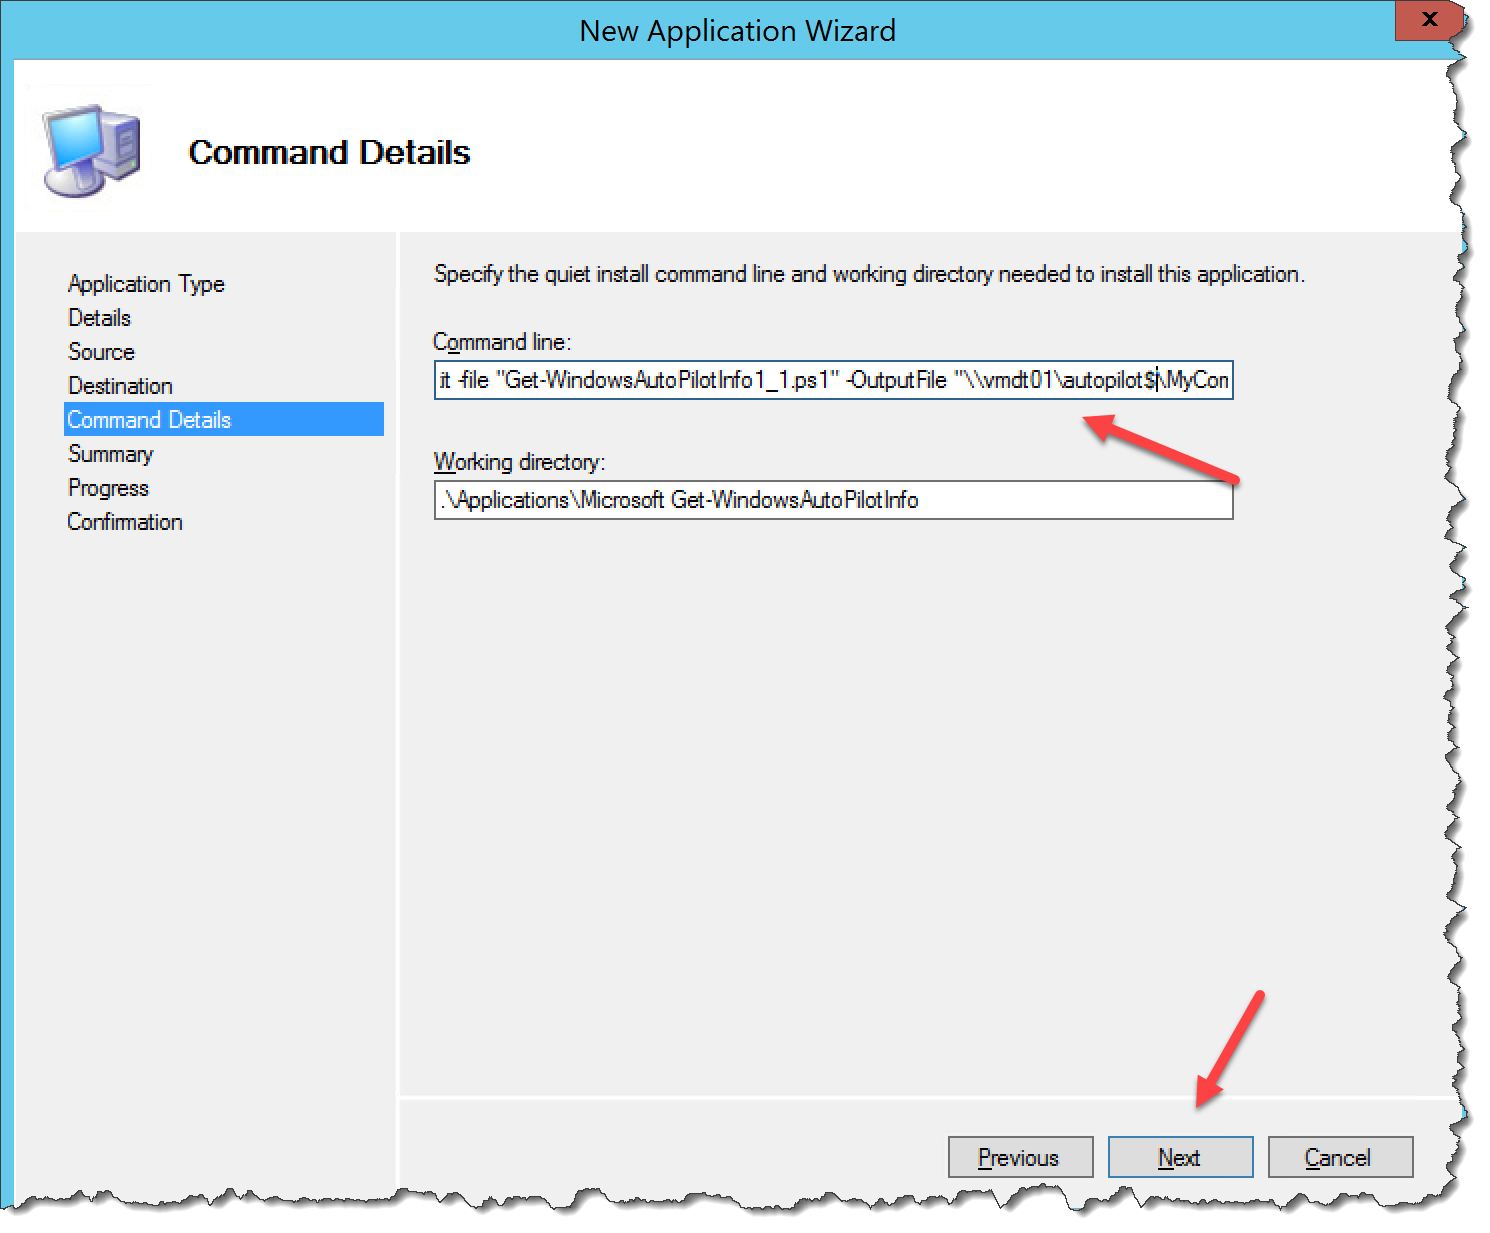Select Summary in the wizard sidebar
The width and height of the screenshot is (1490, 1233).
(x=110, y=454)
